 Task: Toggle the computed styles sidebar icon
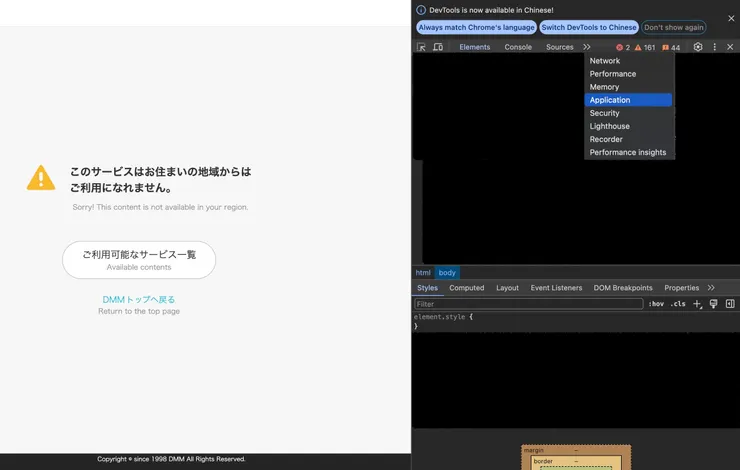(730, 304)
